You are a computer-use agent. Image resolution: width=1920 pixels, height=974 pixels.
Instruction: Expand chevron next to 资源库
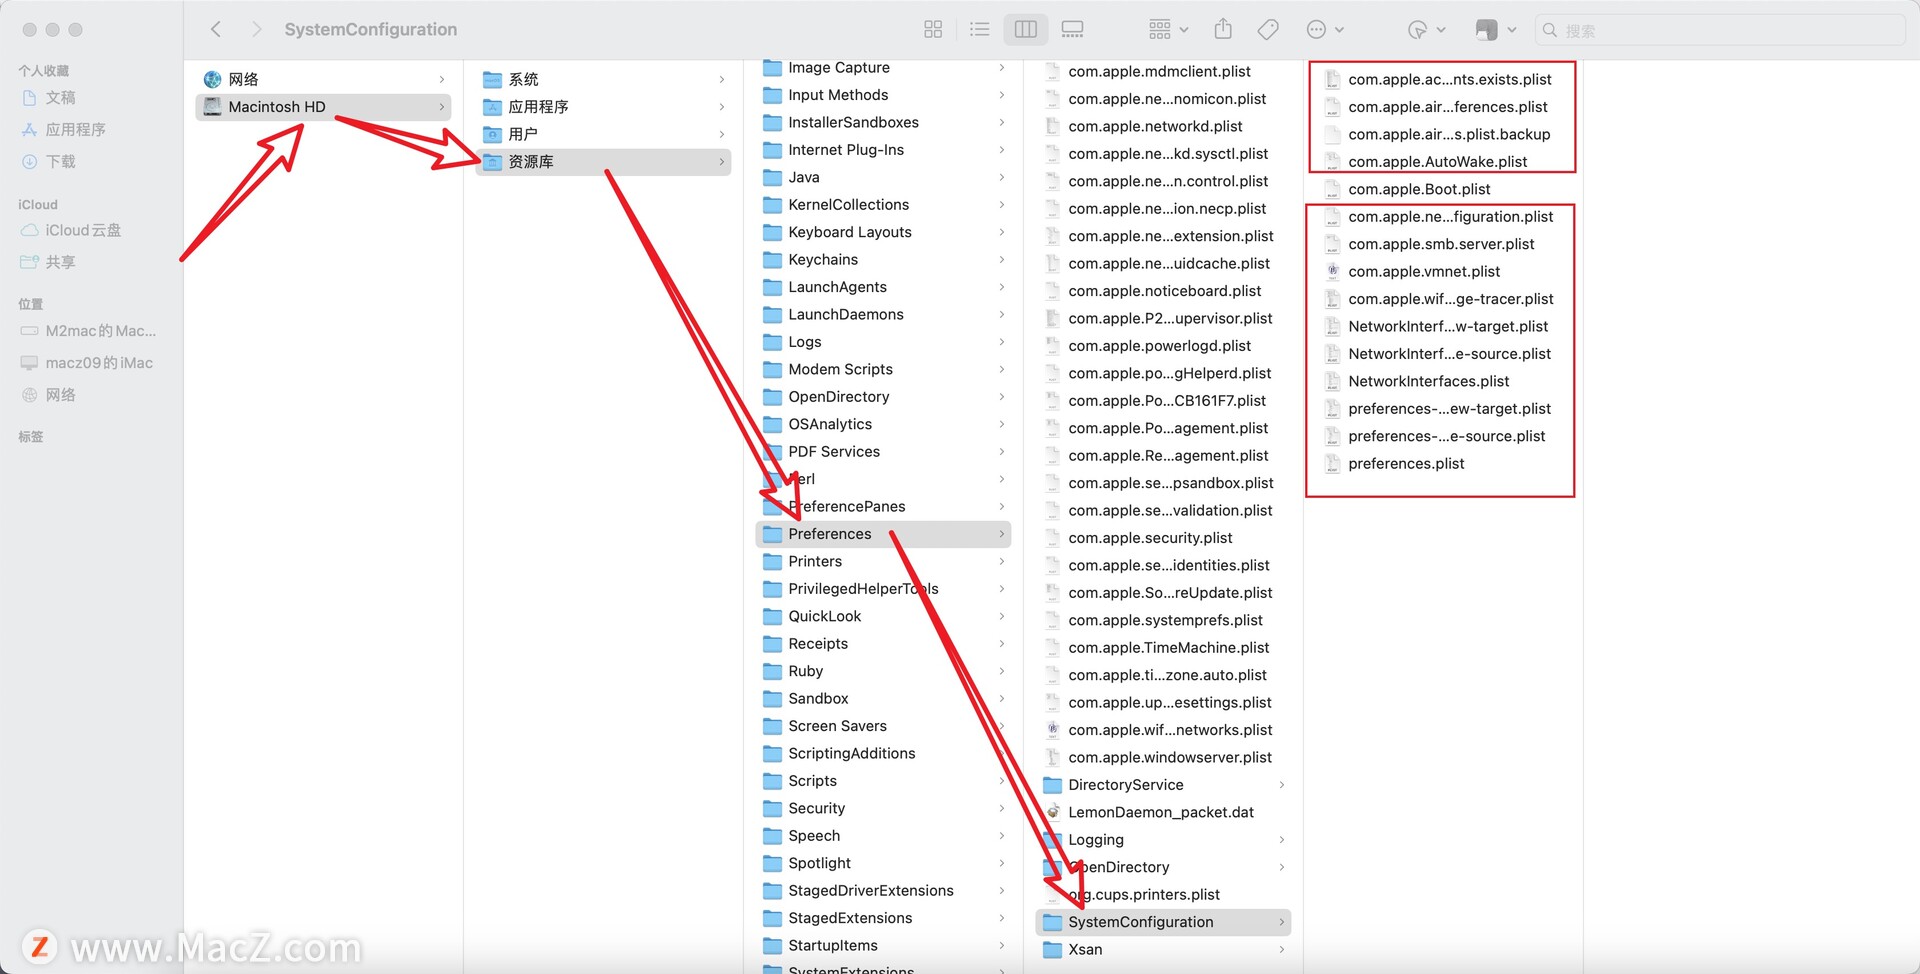[x=722, y=162]
